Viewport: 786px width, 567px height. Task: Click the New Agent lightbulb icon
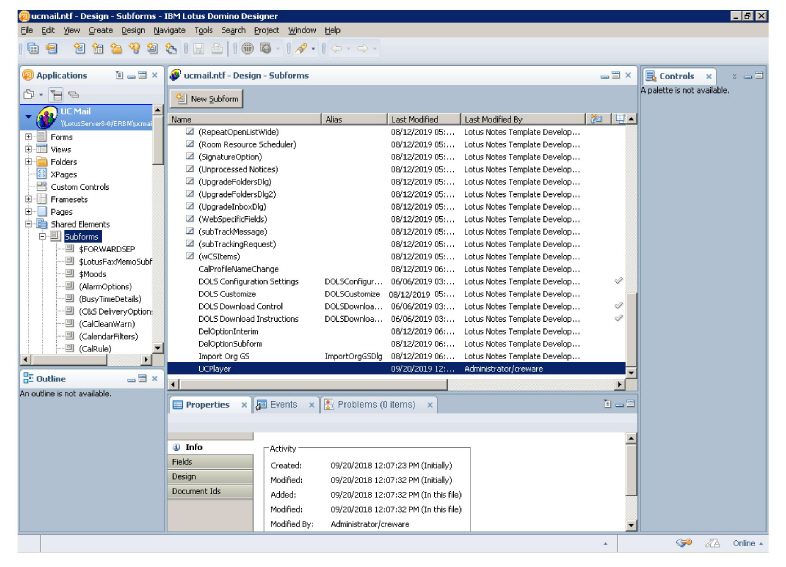click(134, 49)
